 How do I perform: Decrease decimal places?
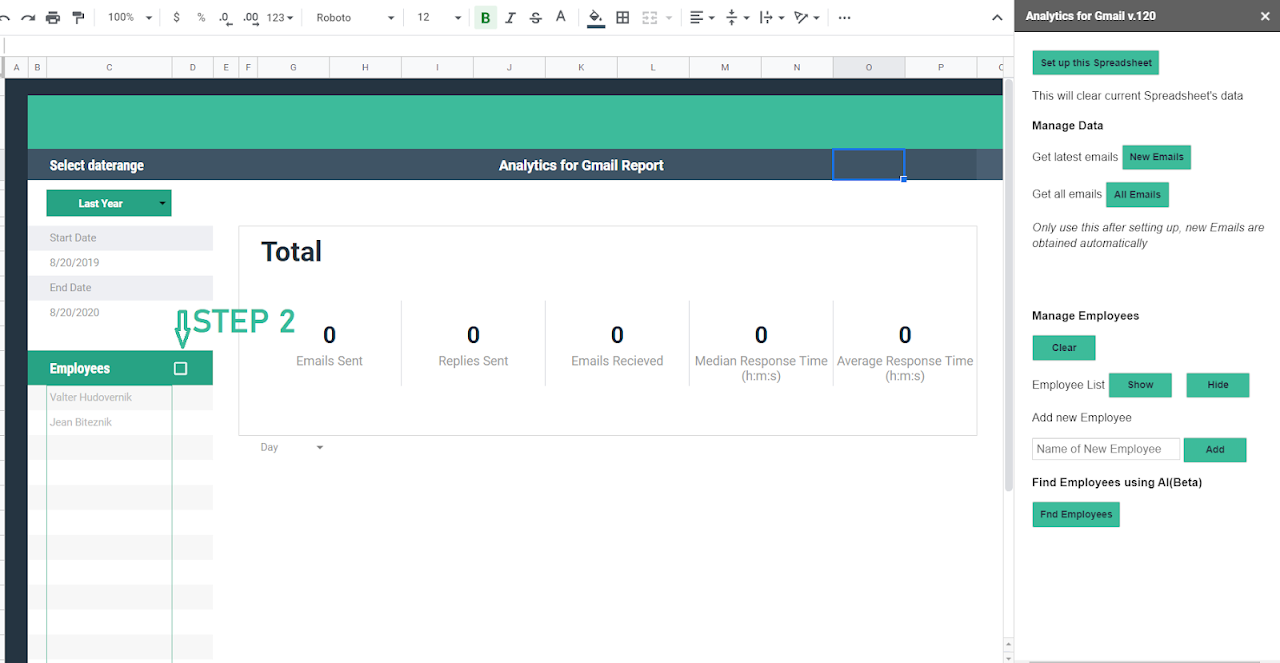click(x=225, y=18)
